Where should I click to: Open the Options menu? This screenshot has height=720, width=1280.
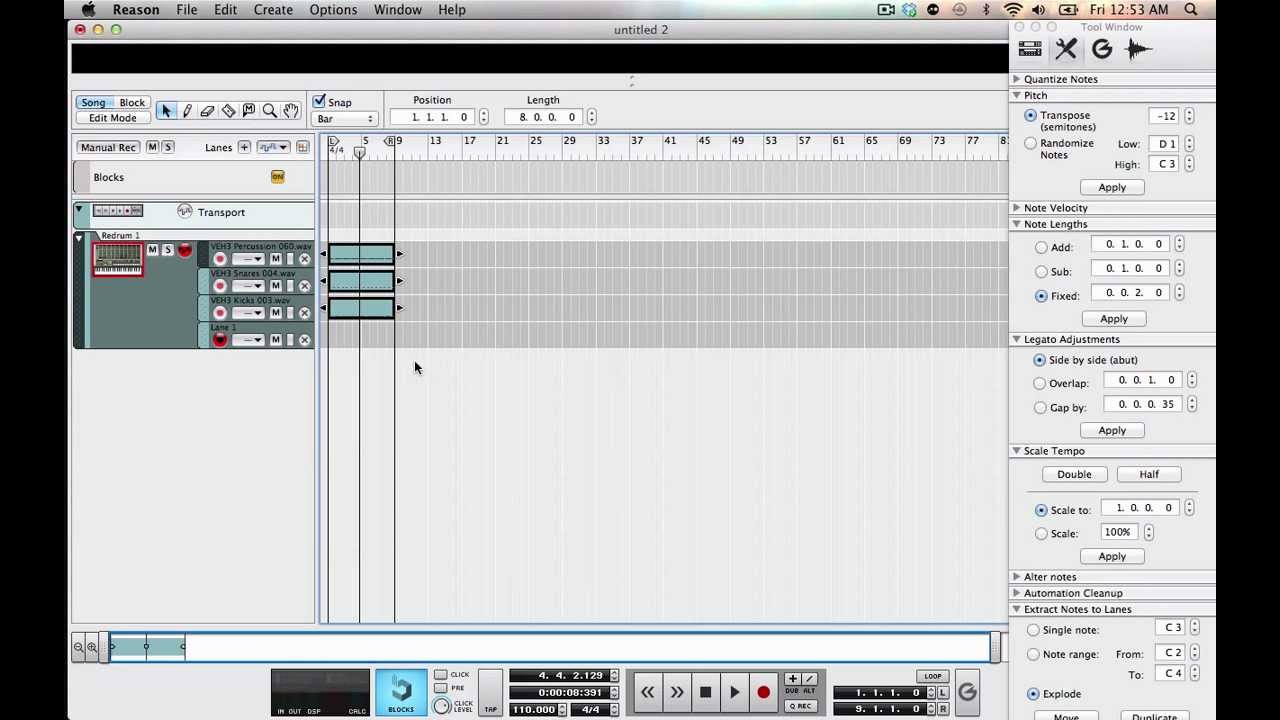pyautogui.click(x=333, y=10)
